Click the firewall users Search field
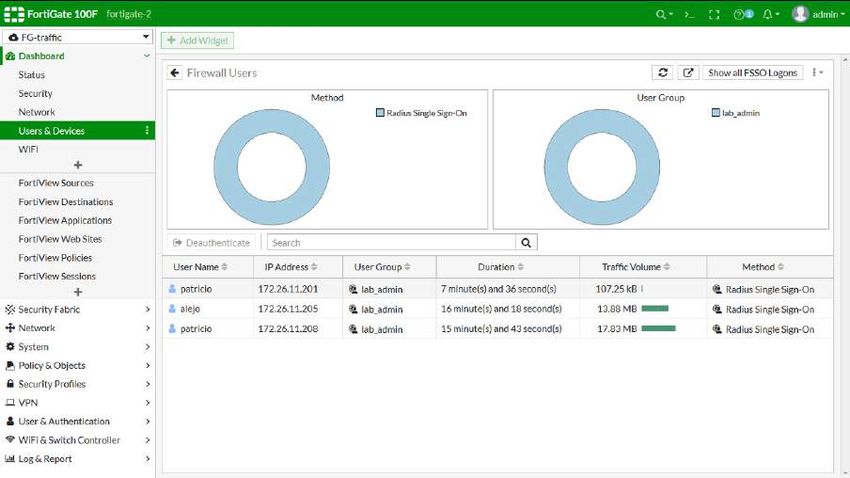Image resolution: width=850 pixels, height=478 pixels. (391, 242)
